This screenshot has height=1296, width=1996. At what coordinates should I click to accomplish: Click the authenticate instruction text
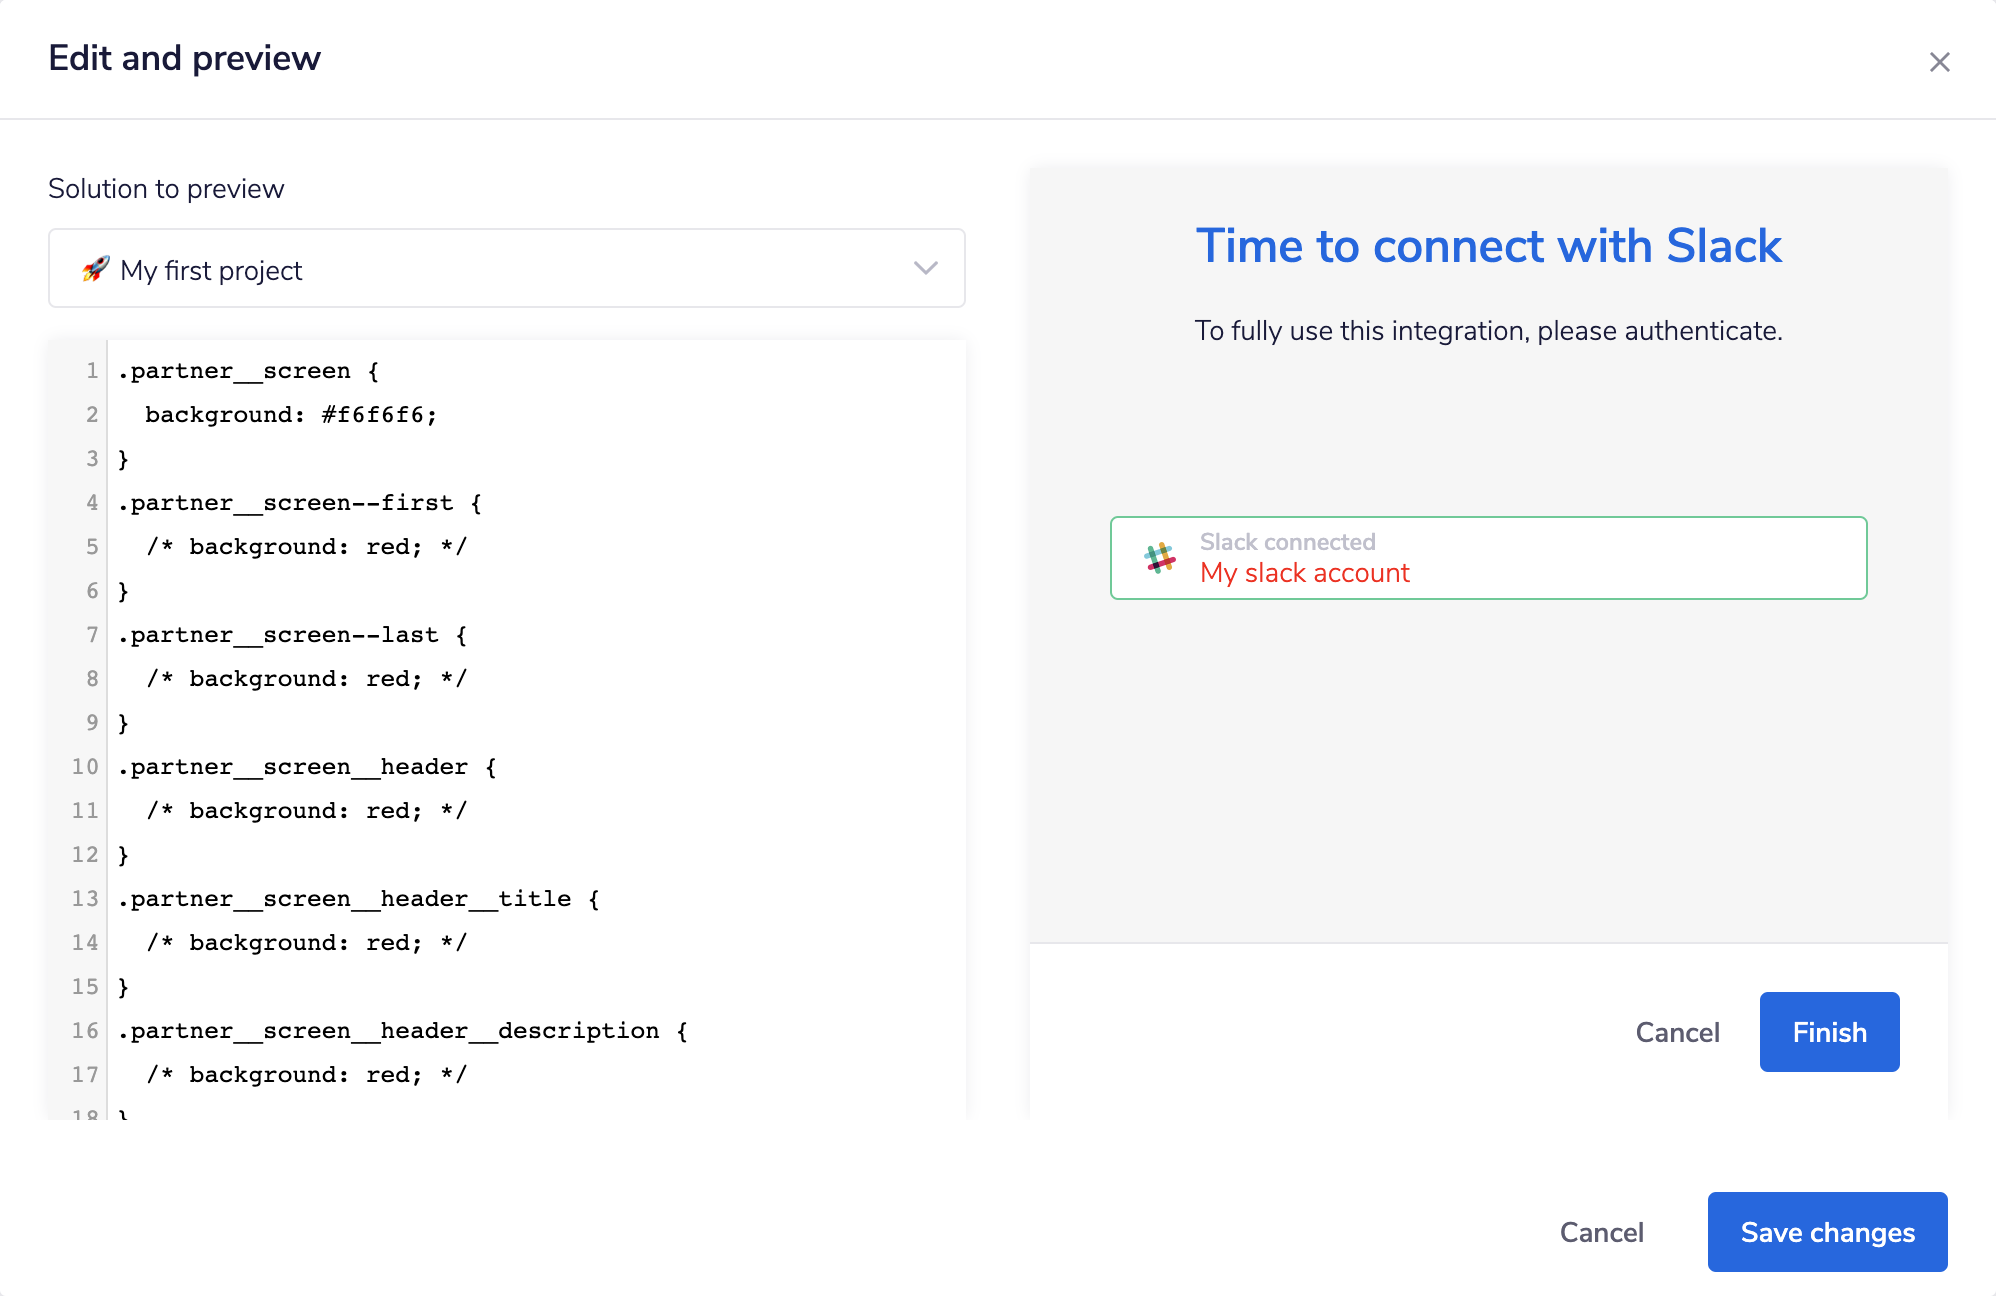pos(1488,330)
